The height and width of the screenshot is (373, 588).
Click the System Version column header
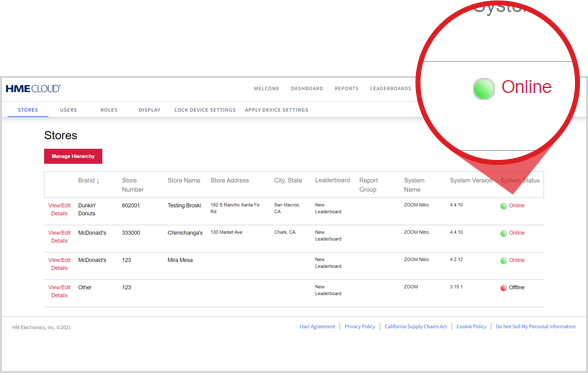tap(471, 181)
